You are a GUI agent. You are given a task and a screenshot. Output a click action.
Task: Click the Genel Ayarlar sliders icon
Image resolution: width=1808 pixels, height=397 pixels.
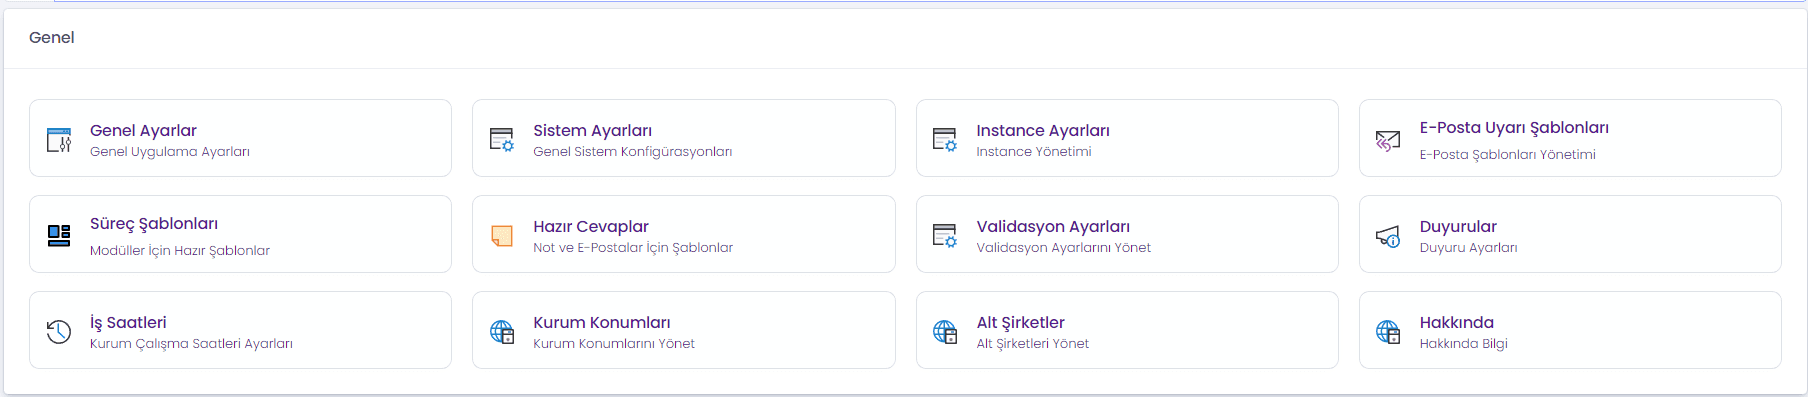[59, 140]
